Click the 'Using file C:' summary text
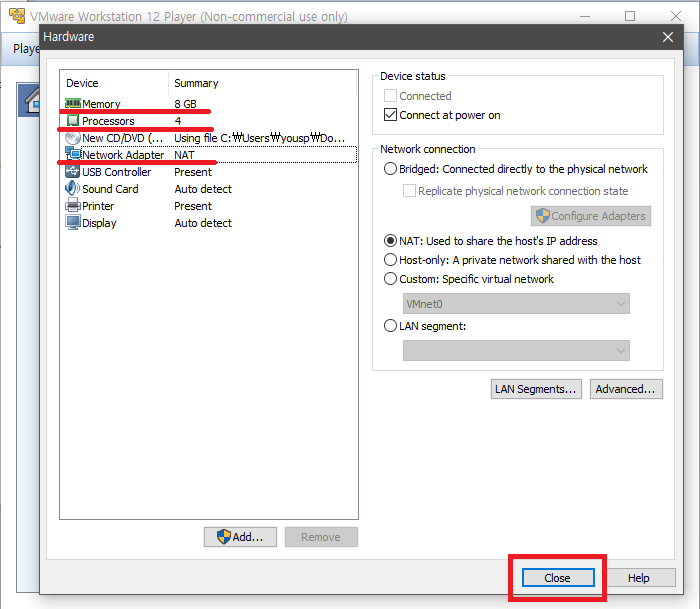700x609 pixels. [x=259, y=138]
